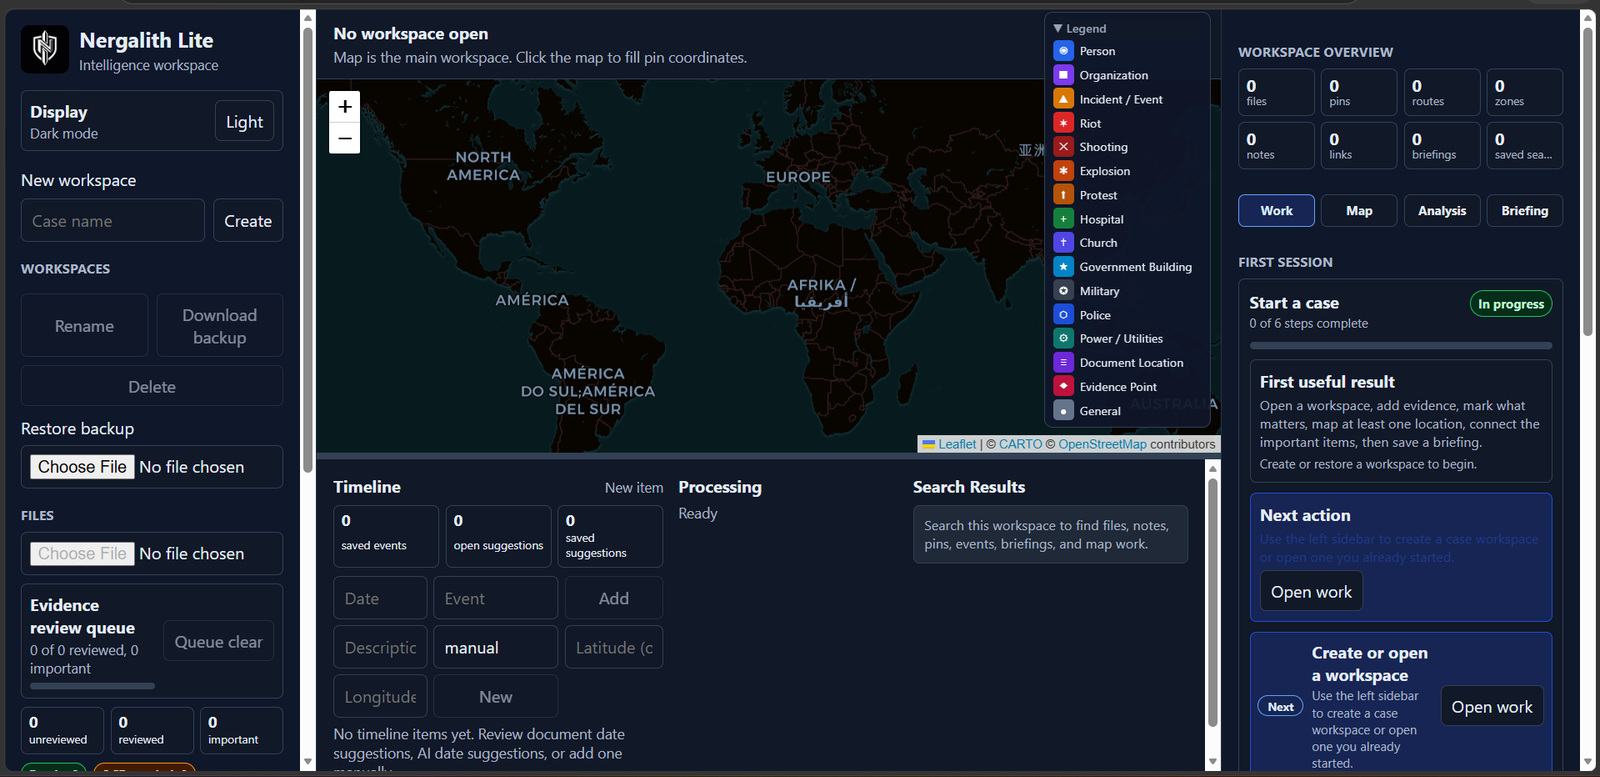Zoom in the map with plus button
The image size is (1600, 777).
[345, 106]
